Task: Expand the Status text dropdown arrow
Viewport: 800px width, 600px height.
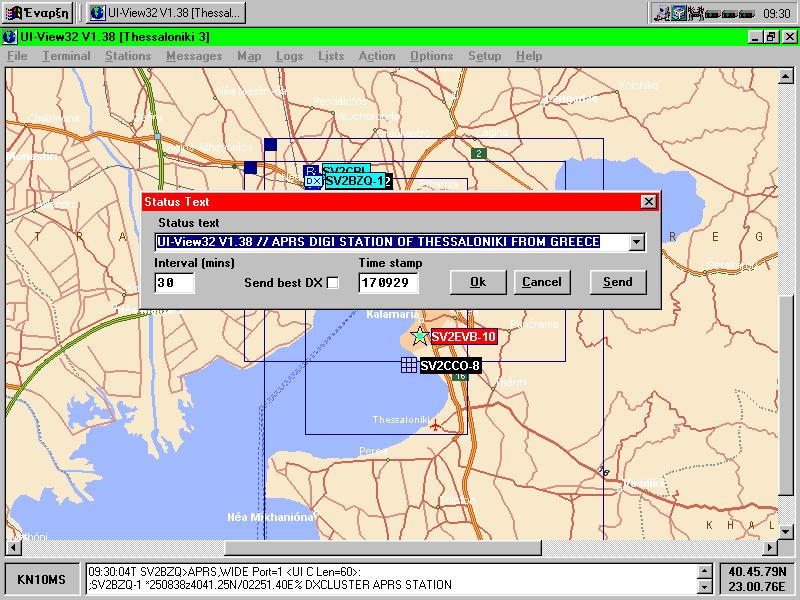Action: pyautogui.click(x=636, y=242)
